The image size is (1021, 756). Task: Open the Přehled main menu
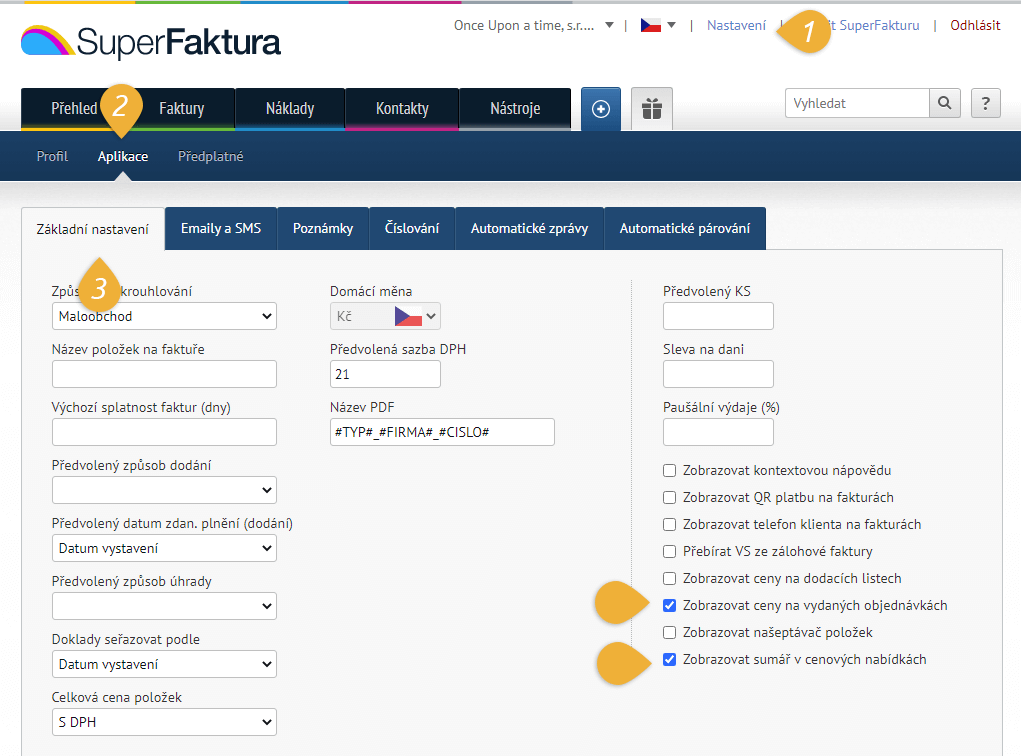pyautogui.click(x=74, y=109)
